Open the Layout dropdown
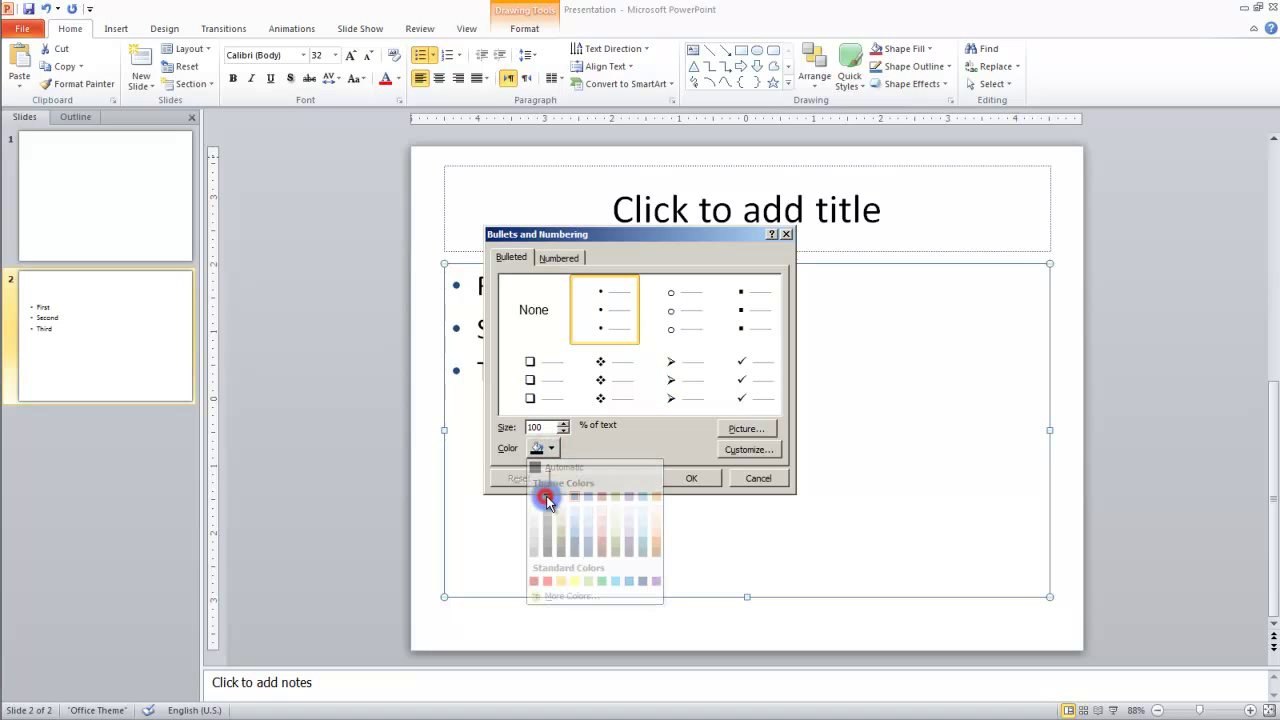 point(186,48)
